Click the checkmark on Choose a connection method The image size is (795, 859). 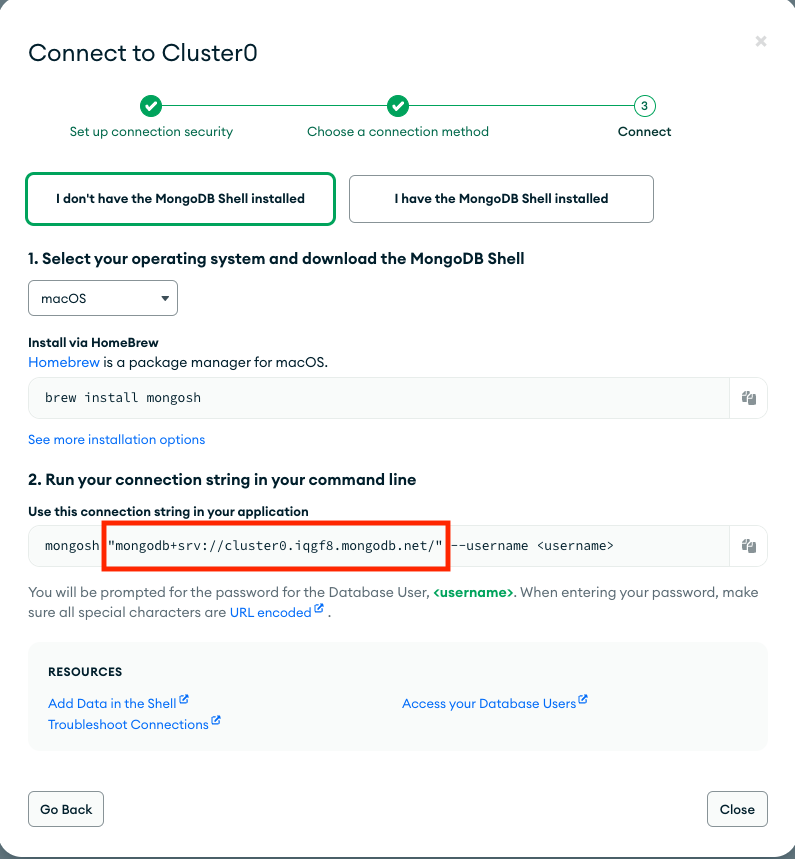pyautogui.click(x=398, y=106)
